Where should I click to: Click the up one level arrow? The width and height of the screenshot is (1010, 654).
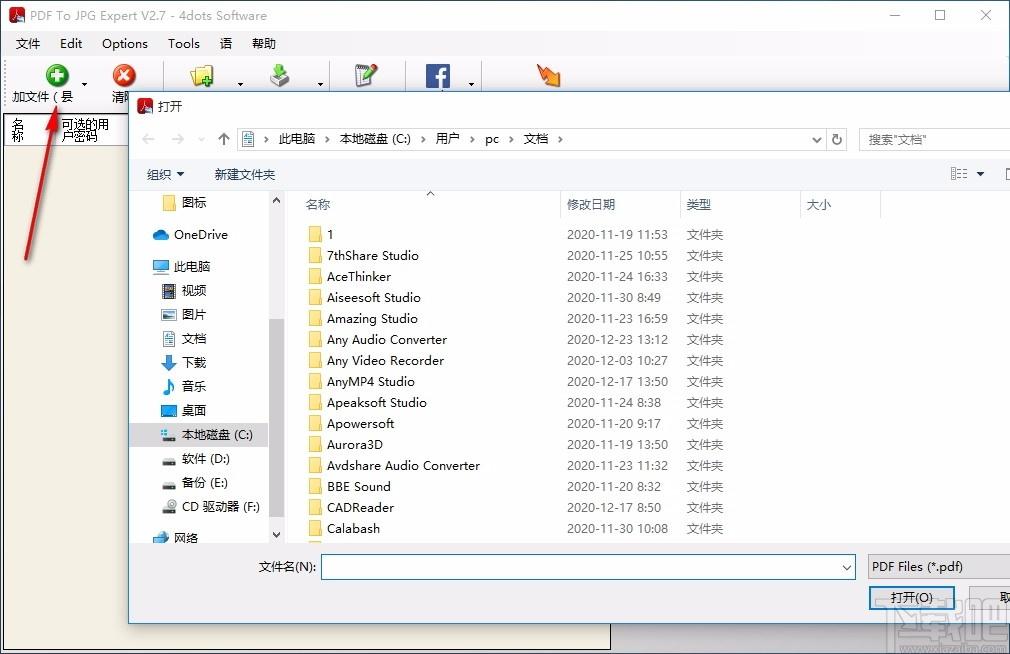[224, 139]
